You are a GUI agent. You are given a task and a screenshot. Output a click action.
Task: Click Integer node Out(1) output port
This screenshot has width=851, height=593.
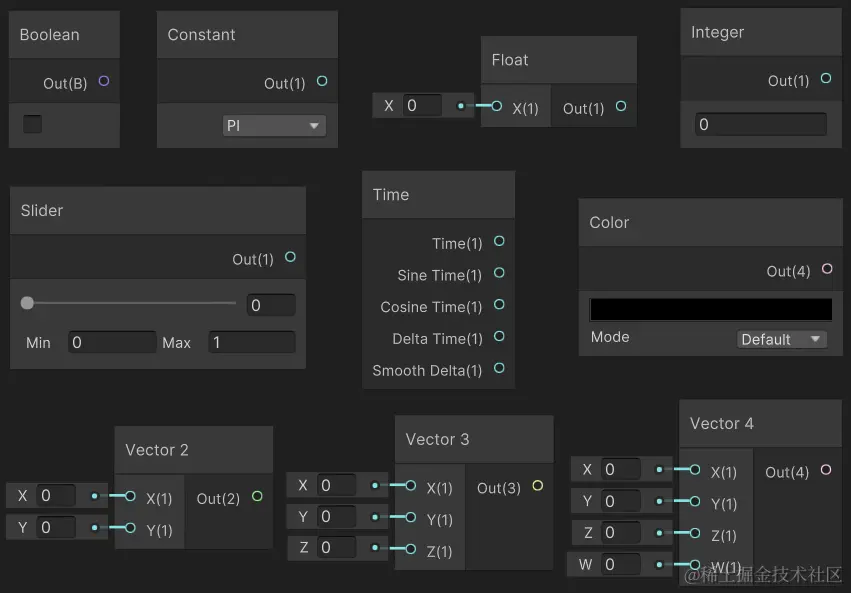[825, 79]
